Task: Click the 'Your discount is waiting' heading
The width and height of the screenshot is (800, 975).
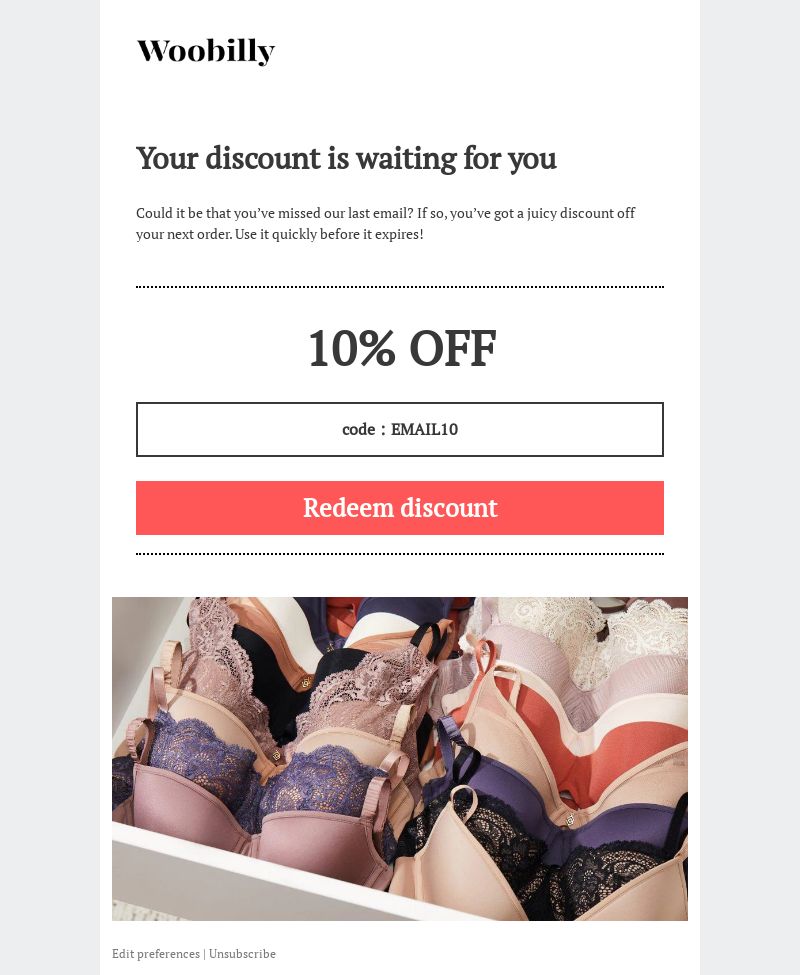Action: click(346, 159)
